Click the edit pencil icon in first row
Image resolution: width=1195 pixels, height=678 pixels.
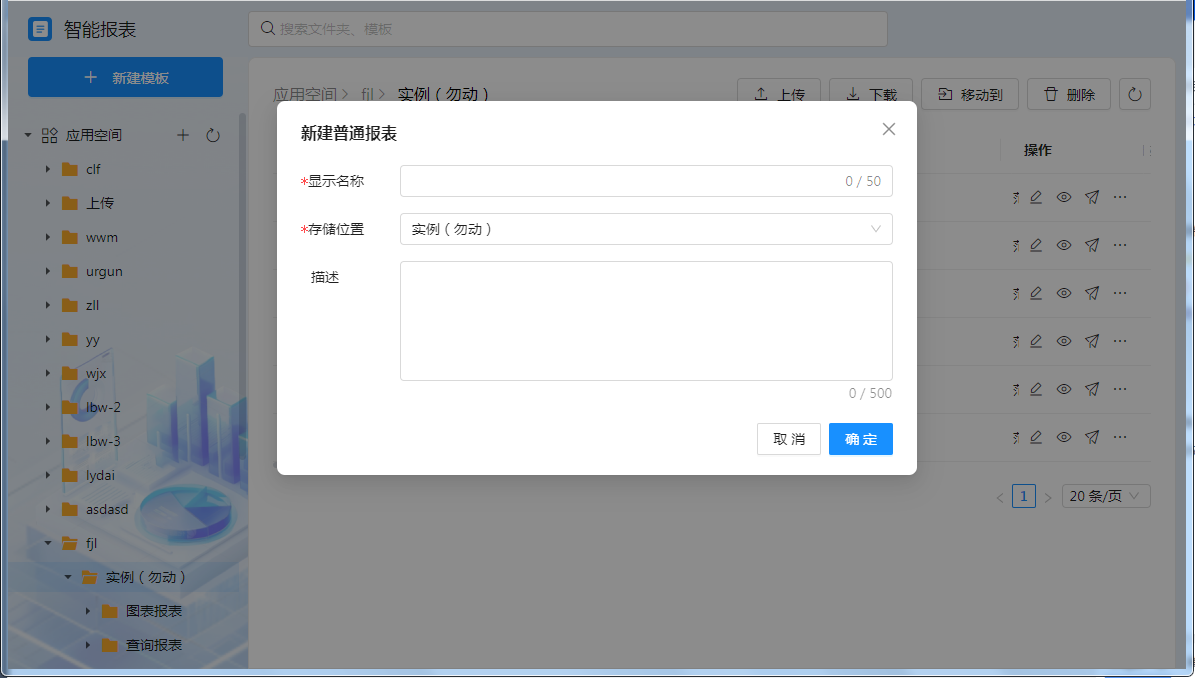click(1036, 197)
